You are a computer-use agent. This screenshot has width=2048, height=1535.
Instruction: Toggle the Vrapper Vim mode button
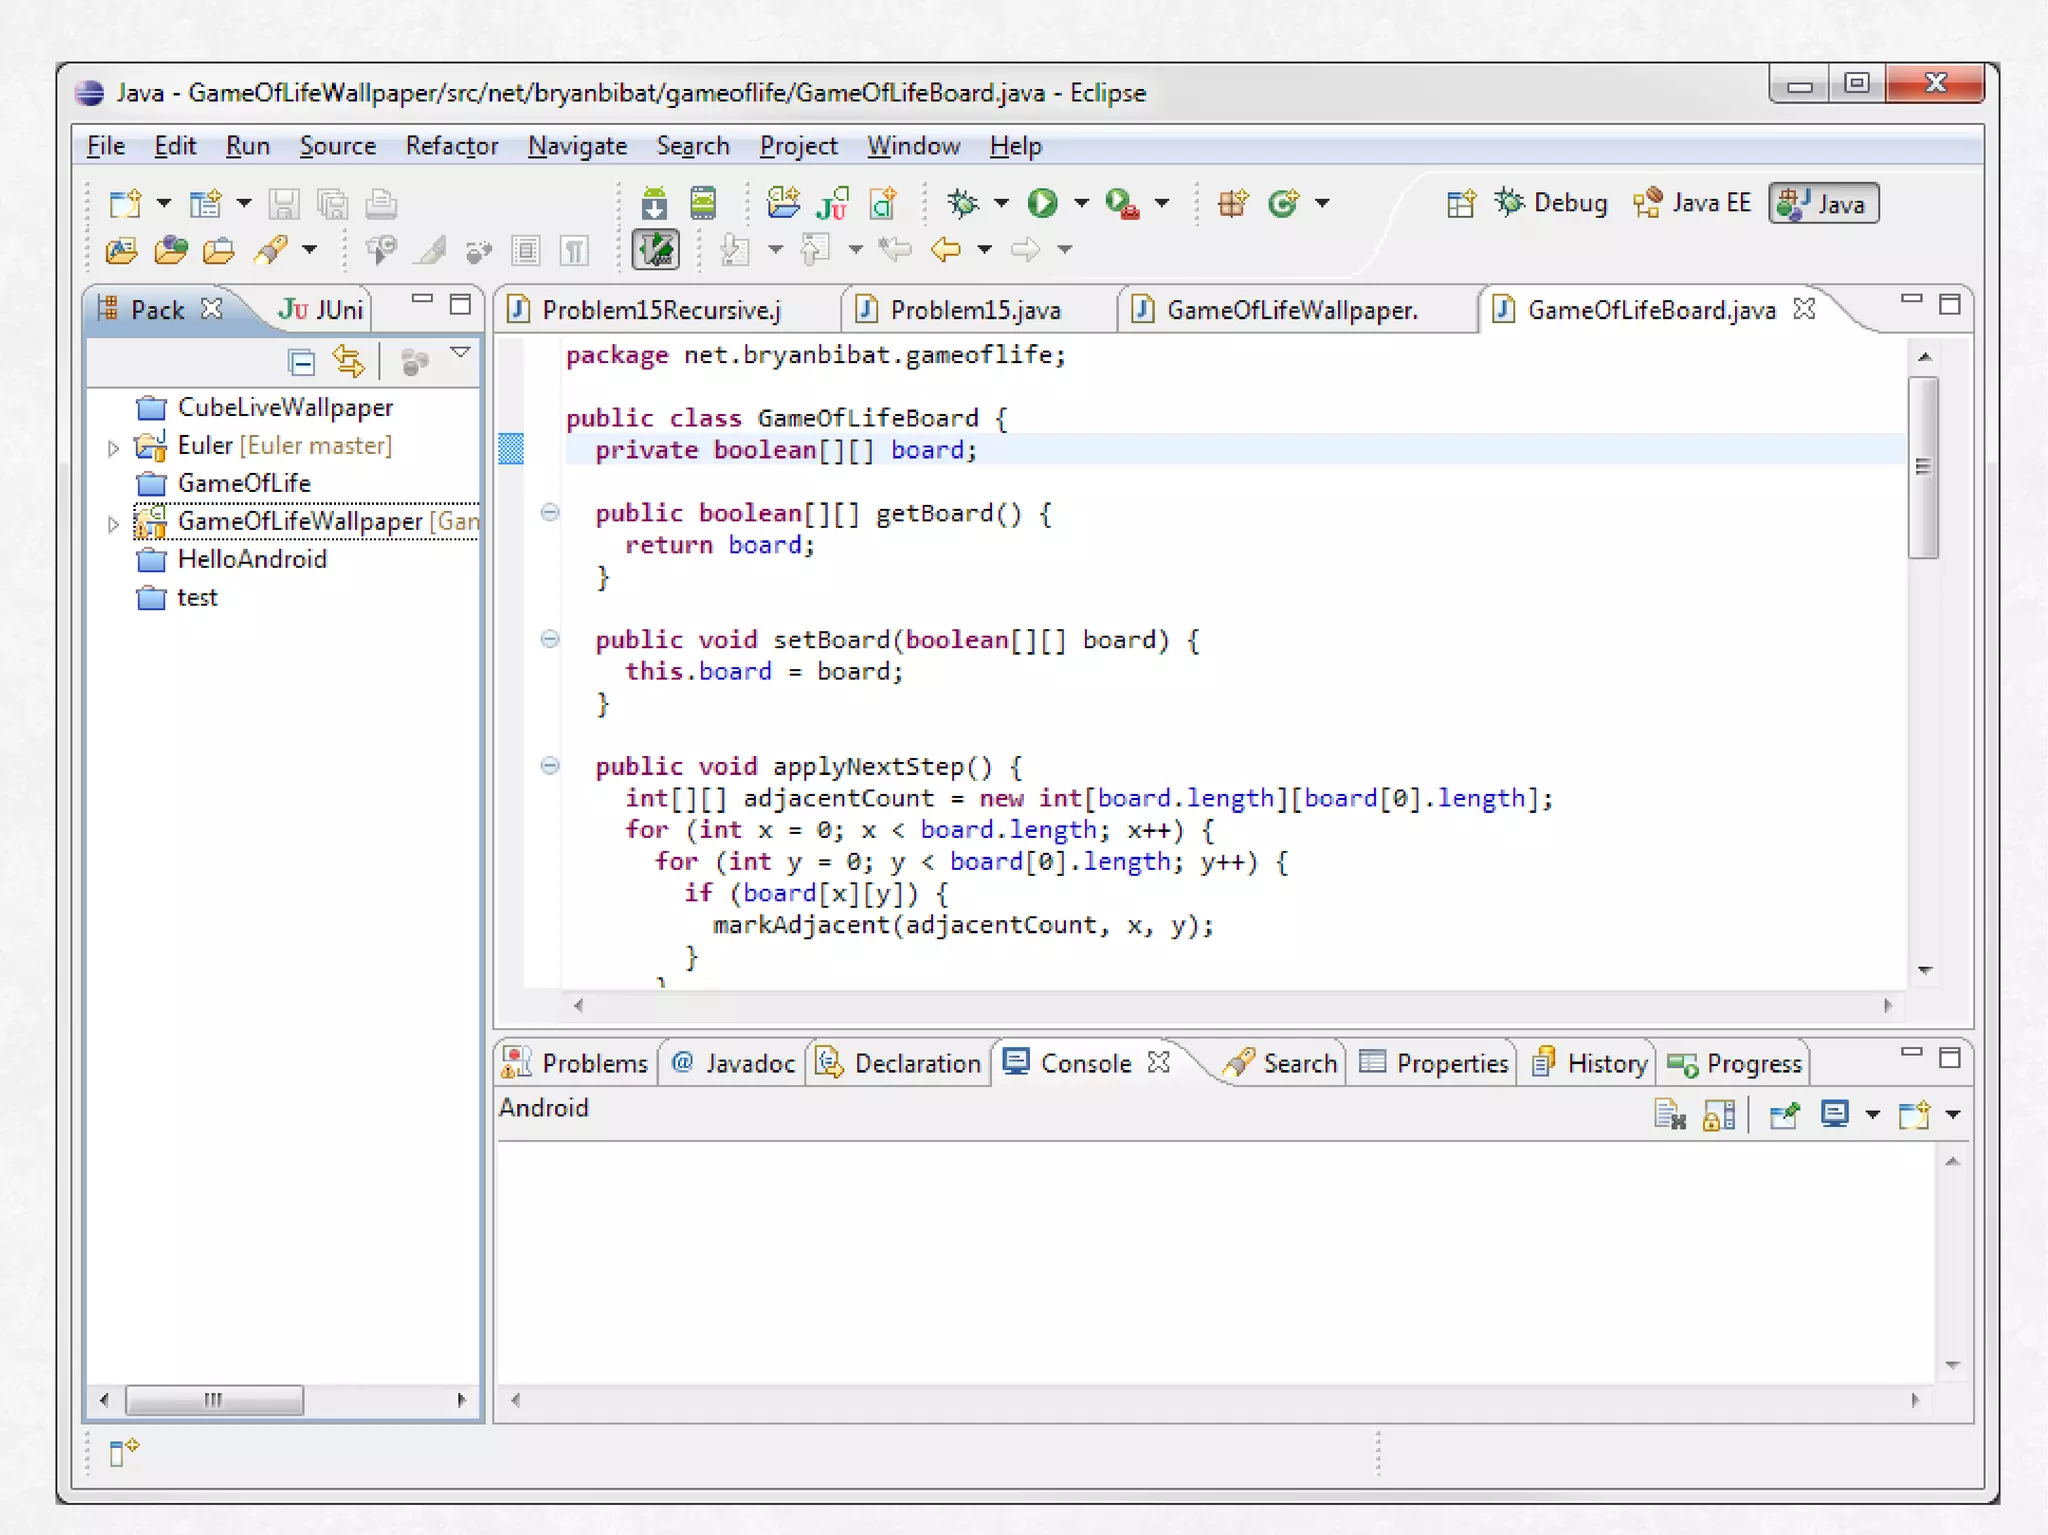[x=656, y=249]
